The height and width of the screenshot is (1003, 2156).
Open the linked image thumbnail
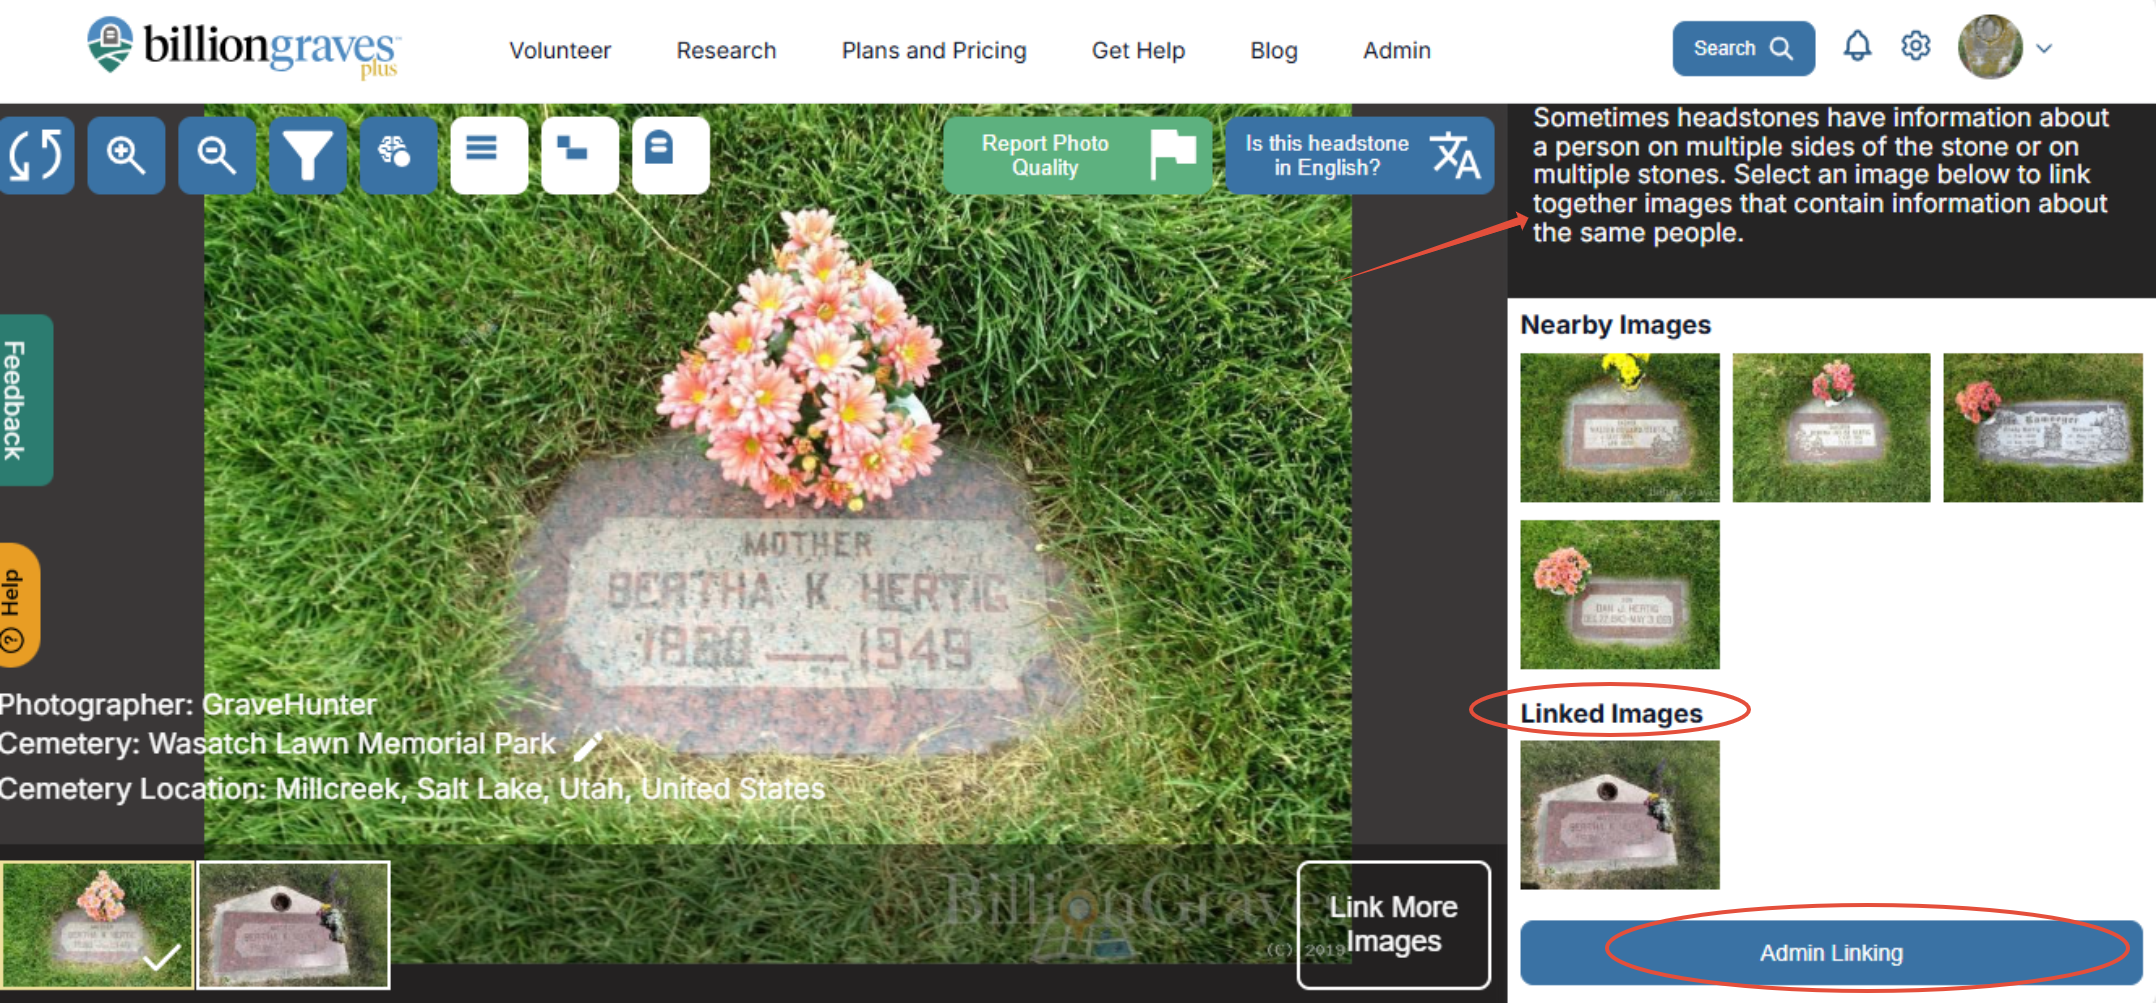tap(1620, 815)
